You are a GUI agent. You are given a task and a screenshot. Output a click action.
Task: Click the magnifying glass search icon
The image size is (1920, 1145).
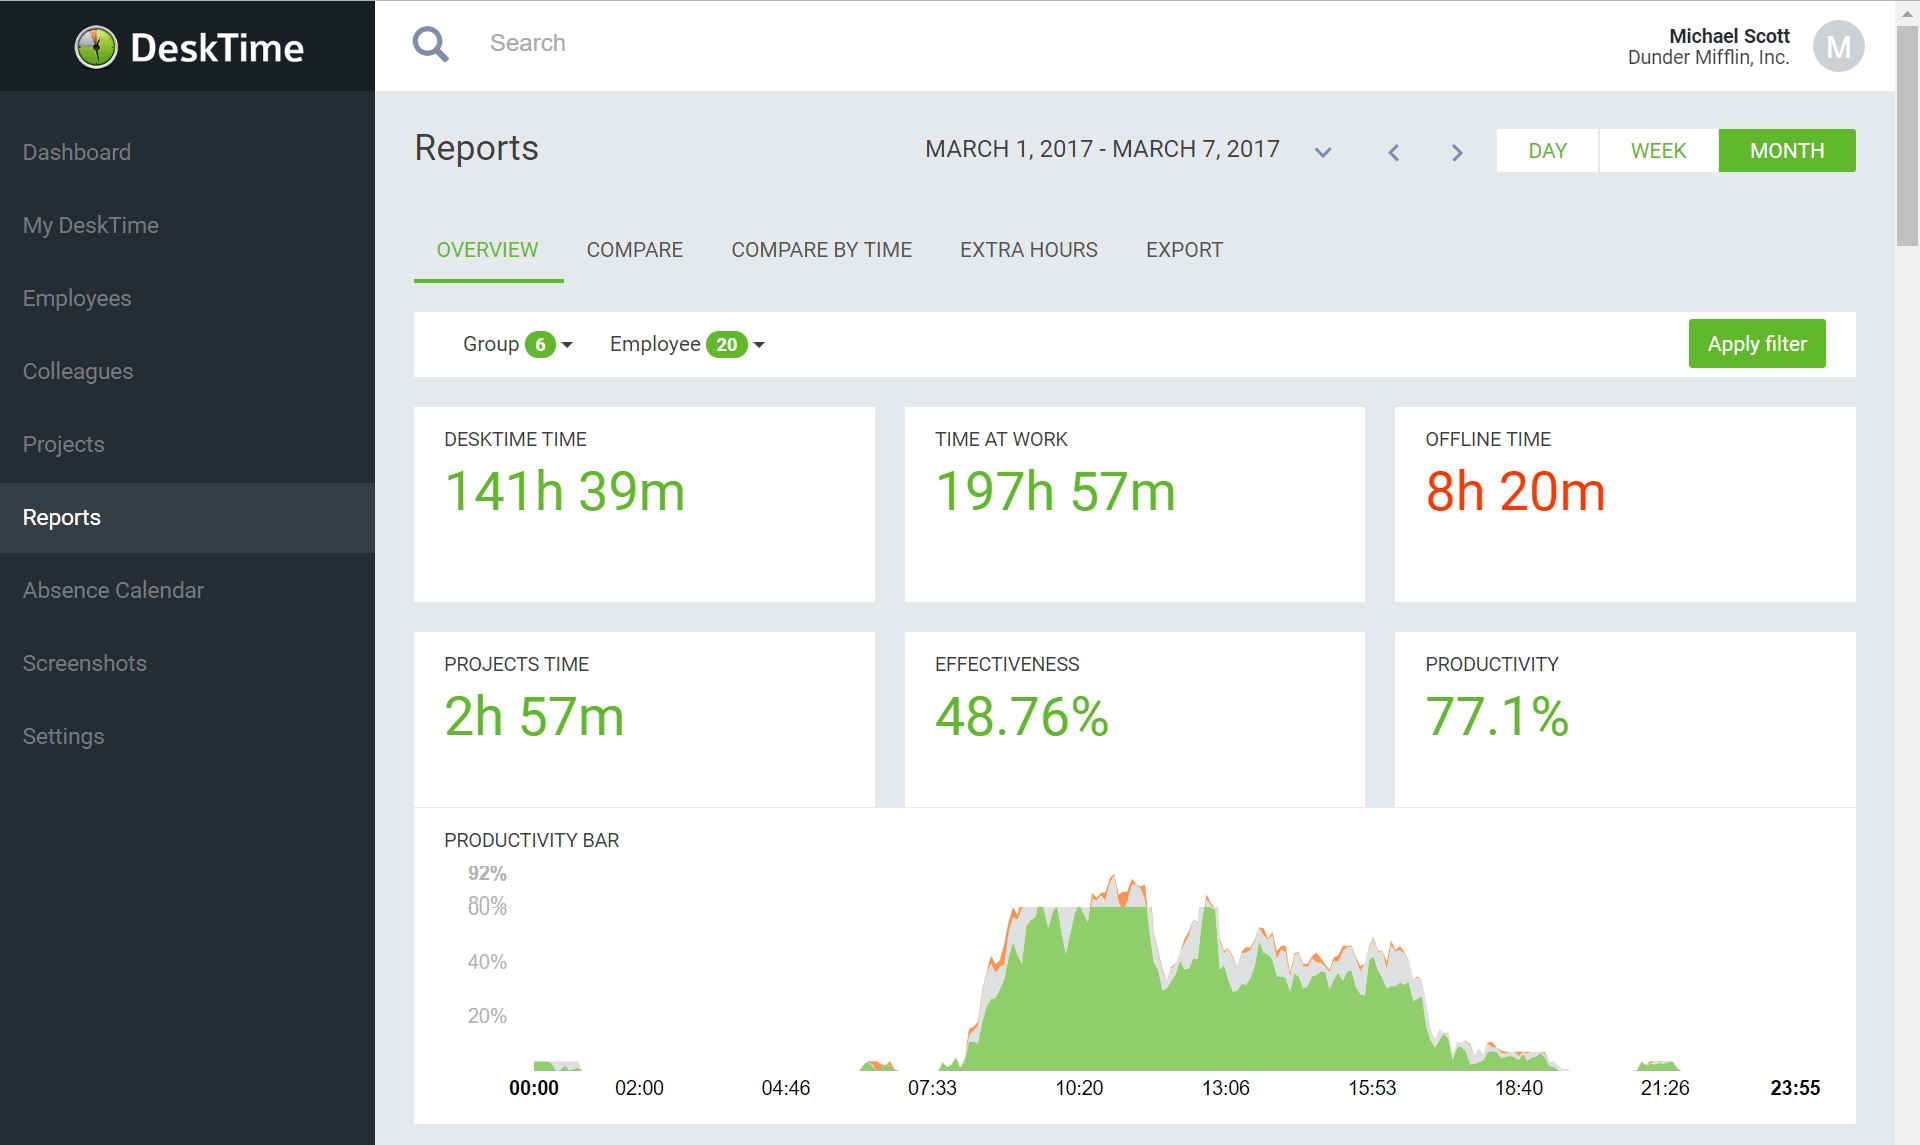point(431,44)
